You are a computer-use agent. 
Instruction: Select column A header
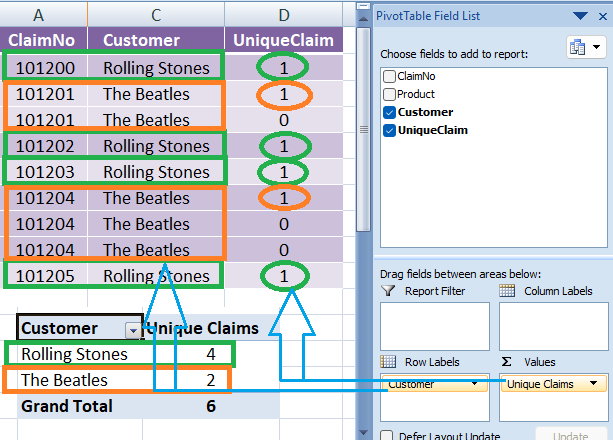coord(43,14)
